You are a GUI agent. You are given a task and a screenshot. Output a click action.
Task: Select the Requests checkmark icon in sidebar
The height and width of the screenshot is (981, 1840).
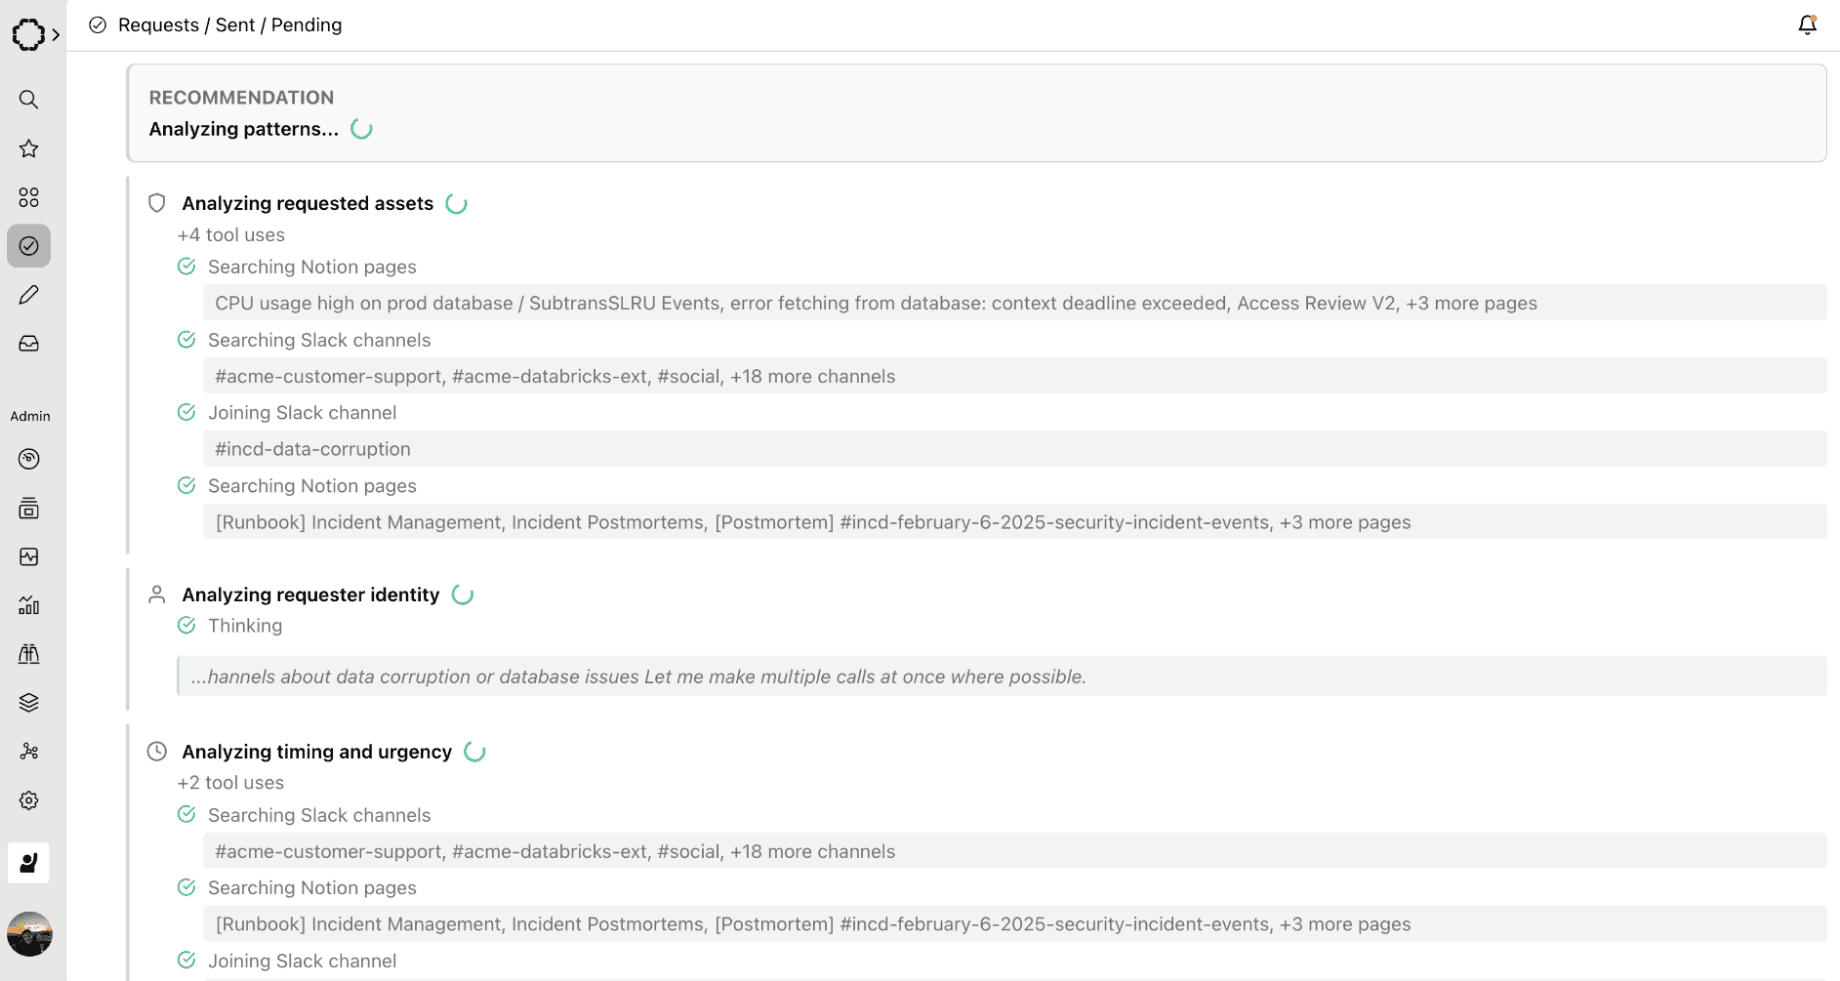click(x=29, y=246)
